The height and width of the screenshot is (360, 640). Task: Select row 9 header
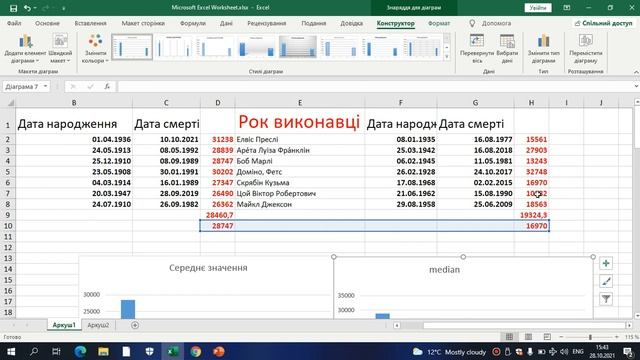coord(8,215)
